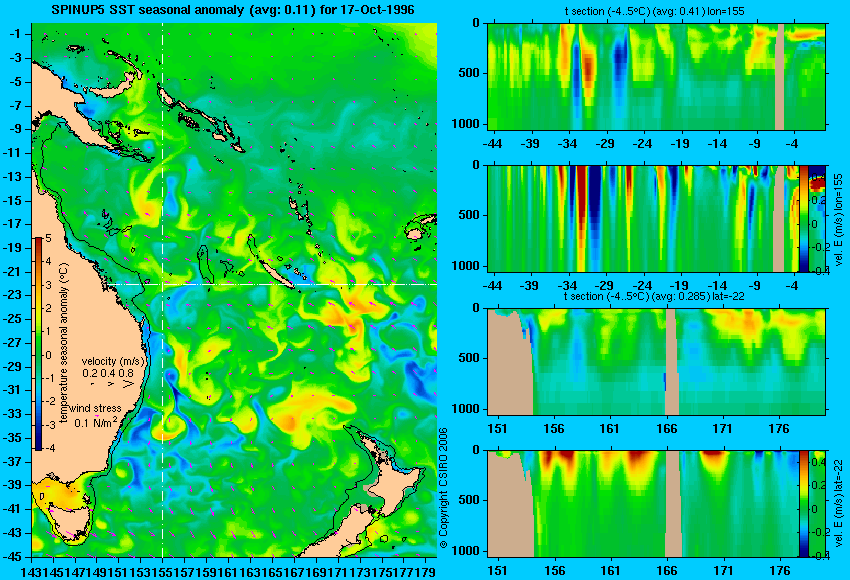Click the '0.2 0.4 0.8' velocity scale values
Image resolution: width=850 pixels, height=580 pixels.
coord(108,373)
